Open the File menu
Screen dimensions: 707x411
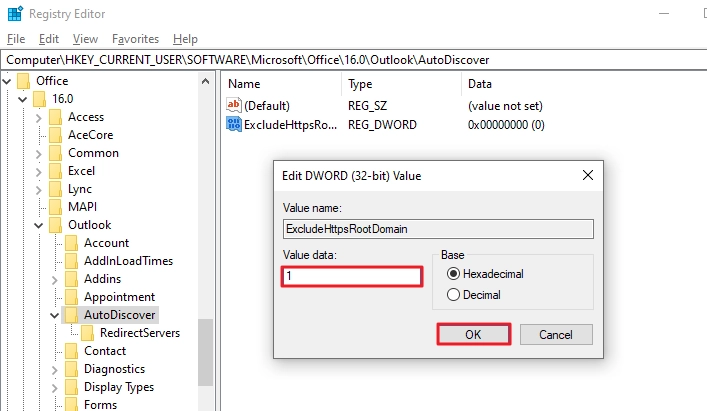[16, 39]
